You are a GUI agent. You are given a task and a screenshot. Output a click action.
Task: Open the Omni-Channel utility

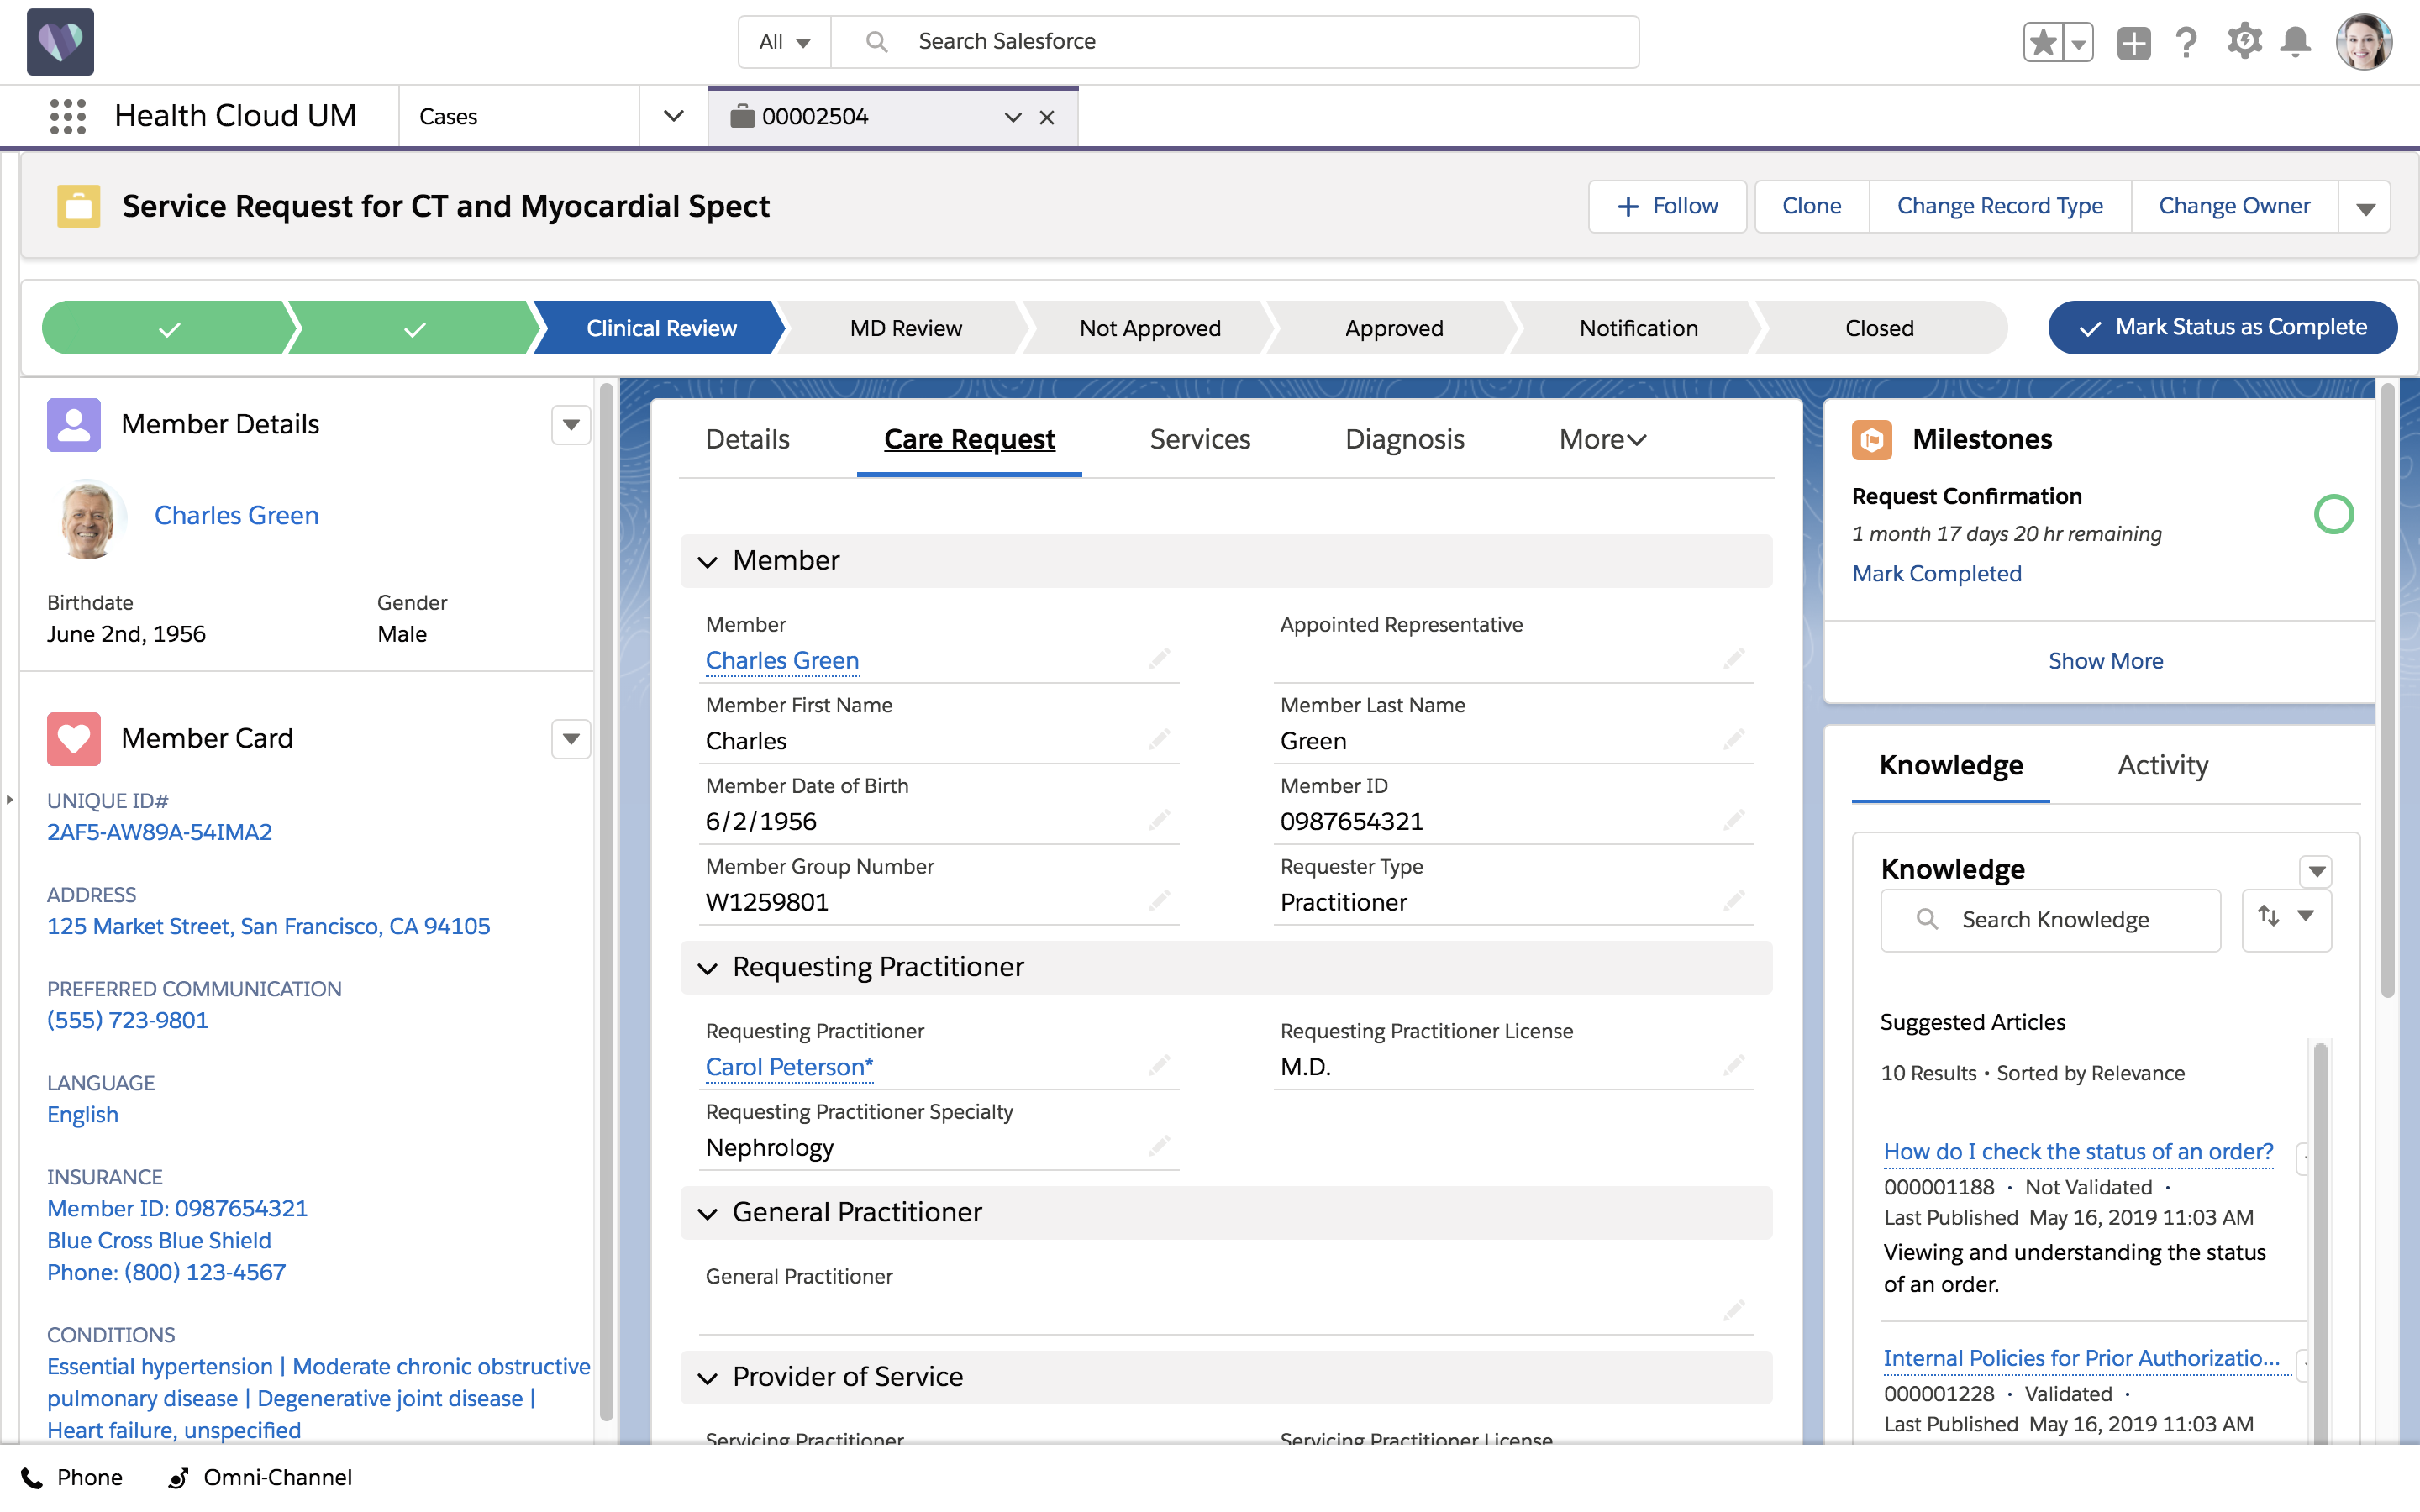259,1478
